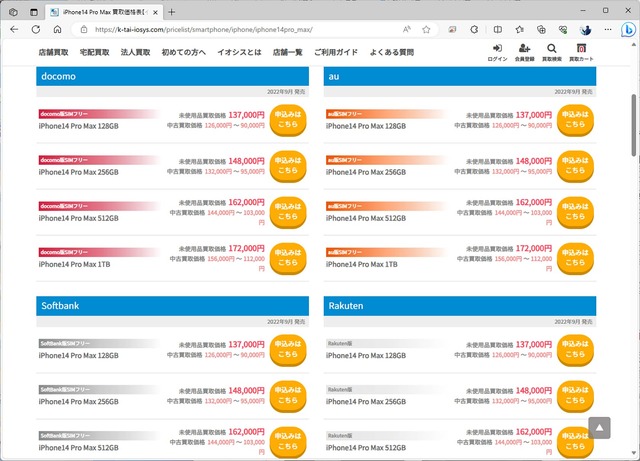This screenshot has width=640, height=461.
Task: Apply for au iPhone14 Pro Max 128GB
Action: (x=575, y=120)
